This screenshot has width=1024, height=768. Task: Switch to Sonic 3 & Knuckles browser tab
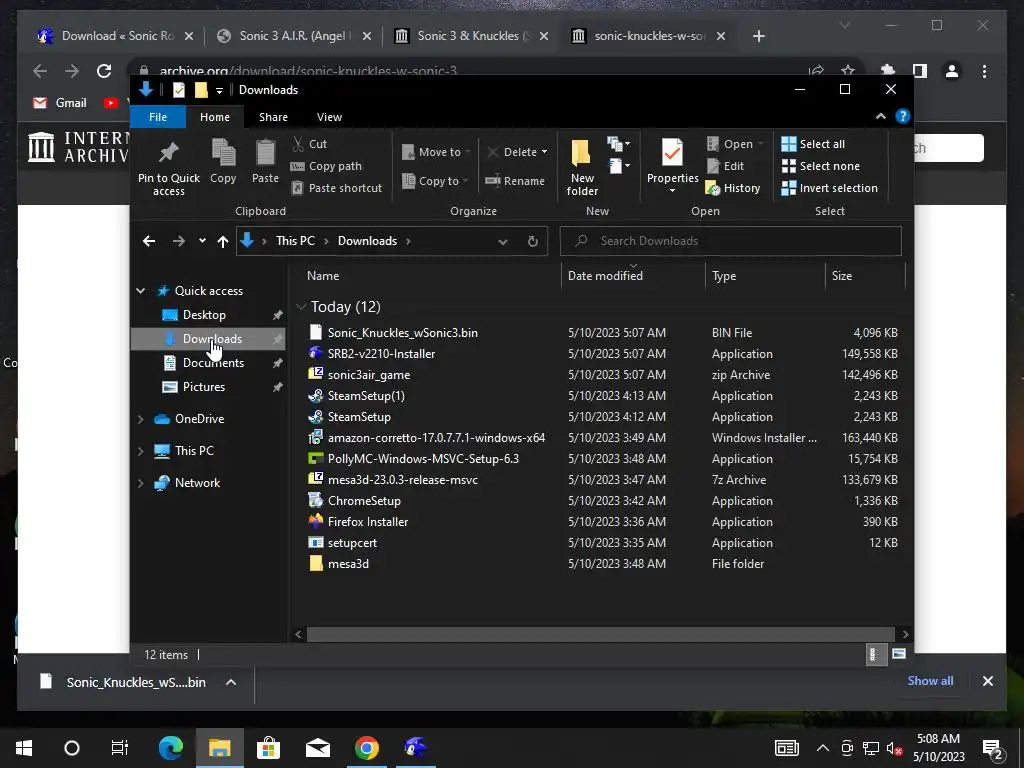(473, 36)
